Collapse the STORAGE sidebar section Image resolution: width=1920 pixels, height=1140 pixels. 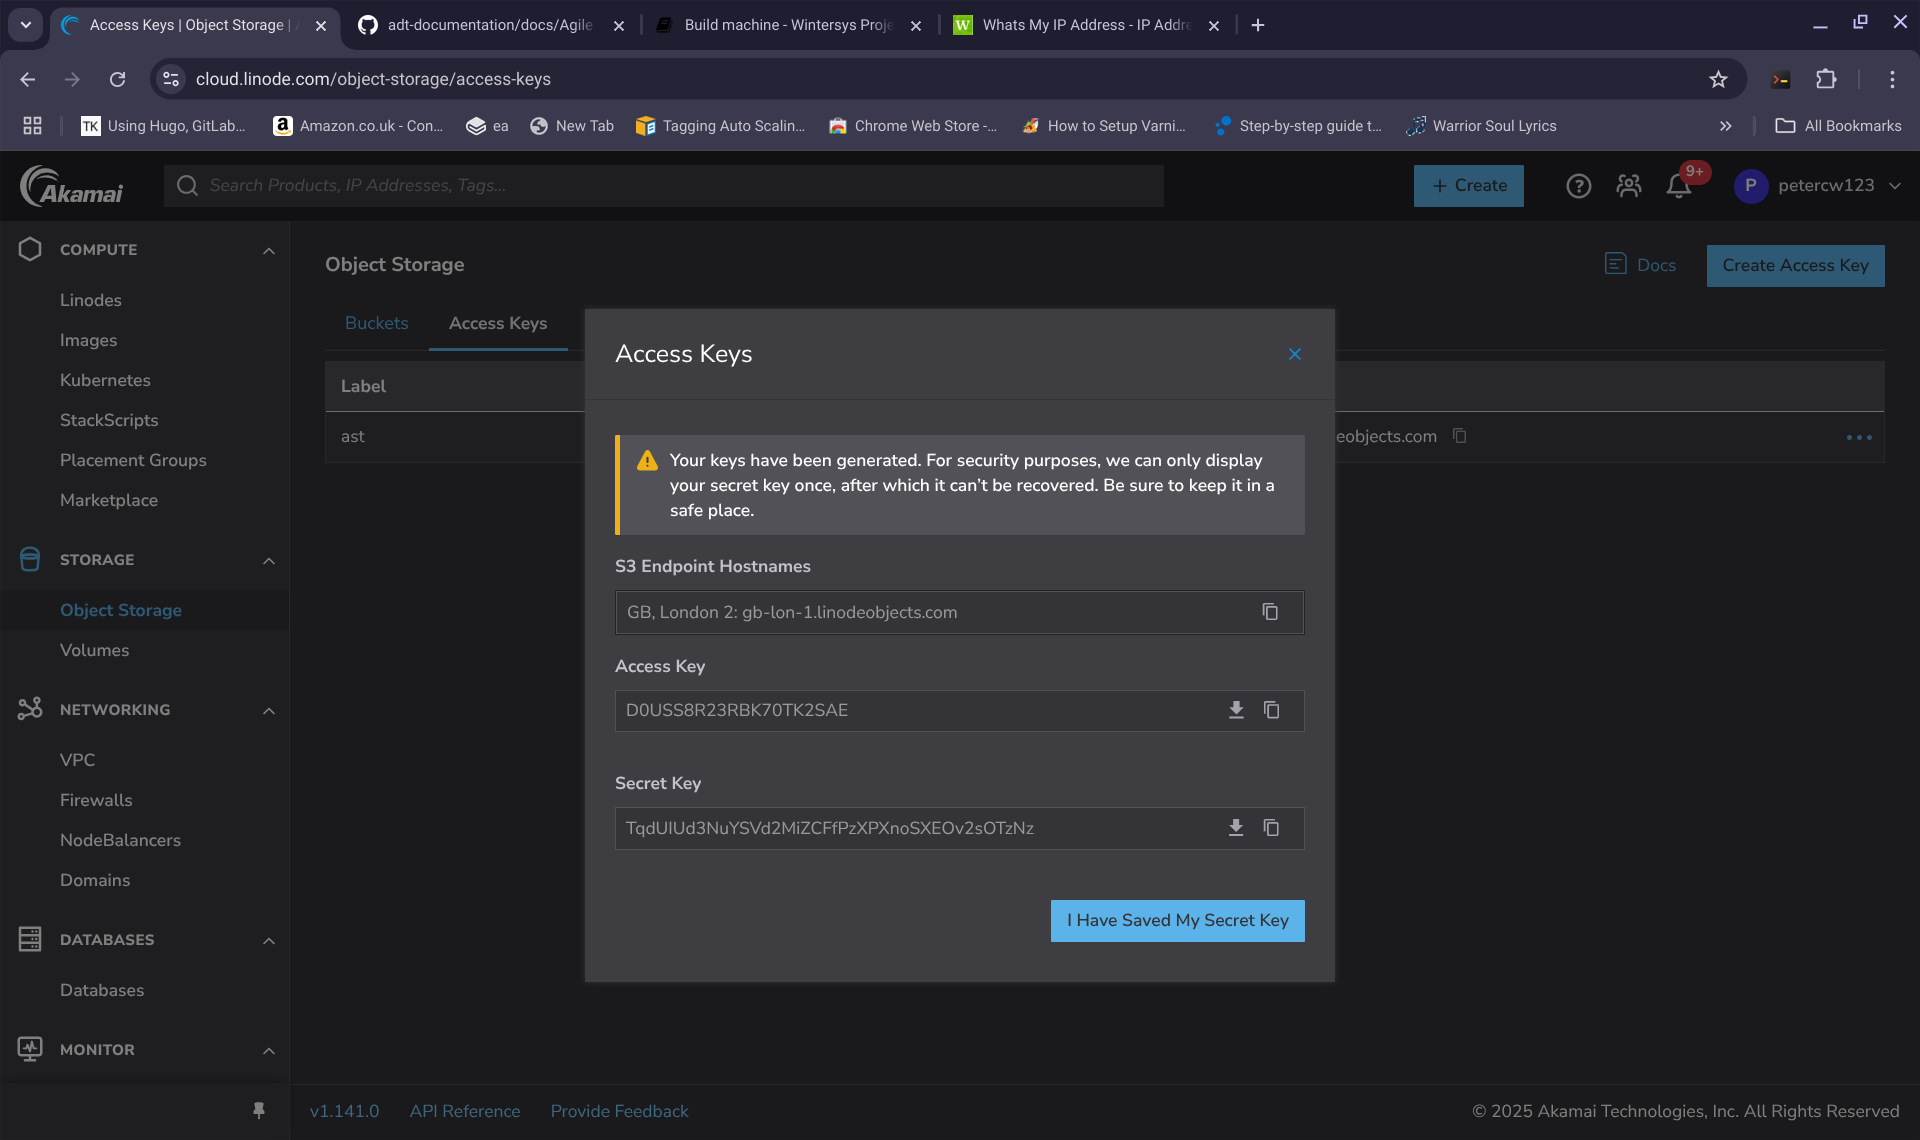pos(268,560)
